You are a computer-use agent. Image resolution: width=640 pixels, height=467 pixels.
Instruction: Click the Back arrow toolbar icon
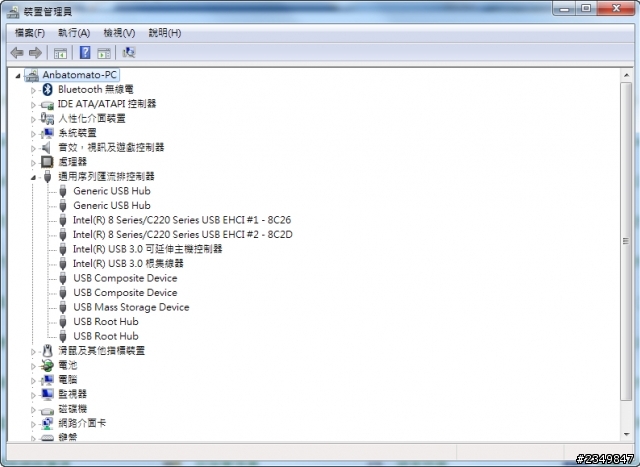tap(17, 53)
